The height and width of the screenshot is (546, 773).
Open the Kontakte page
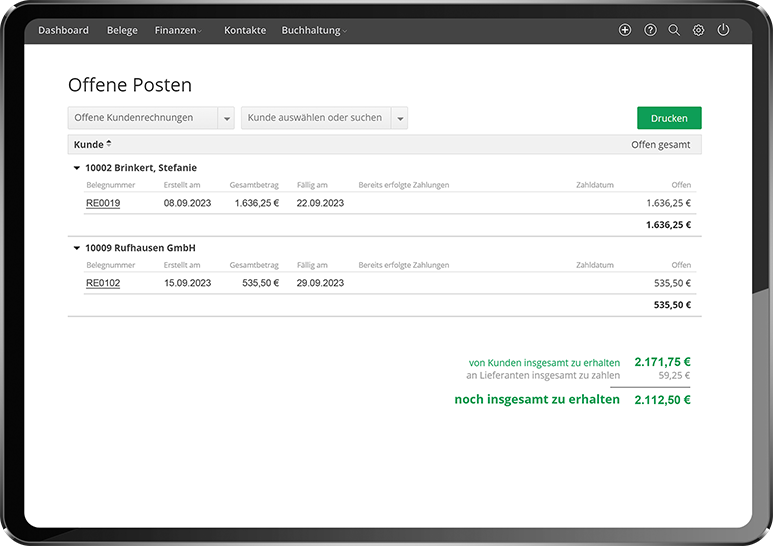(x=245, y=30)
